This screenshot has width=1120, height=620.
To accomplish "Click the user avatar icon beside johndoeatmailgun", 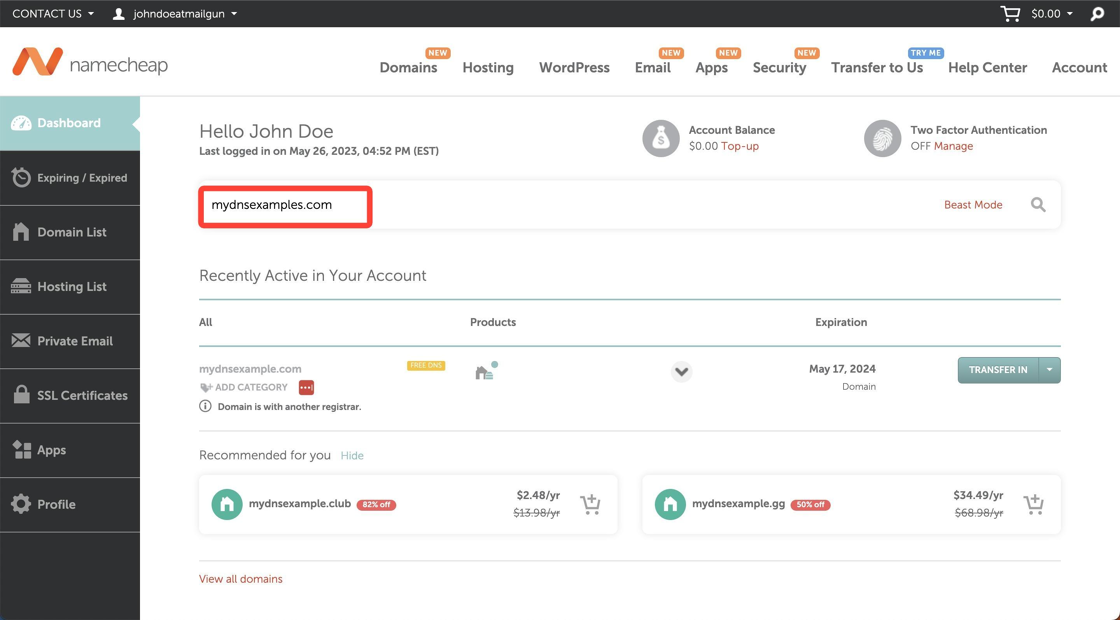I will (x=119, y=14).
